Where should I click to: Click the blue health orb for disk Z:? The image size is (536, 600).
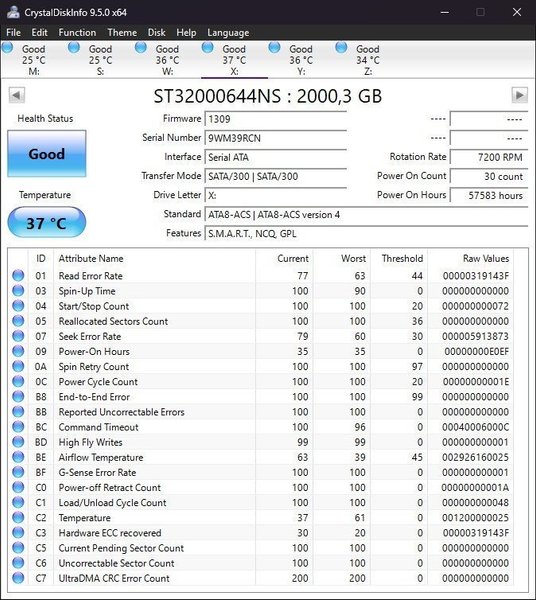point(341,48)
